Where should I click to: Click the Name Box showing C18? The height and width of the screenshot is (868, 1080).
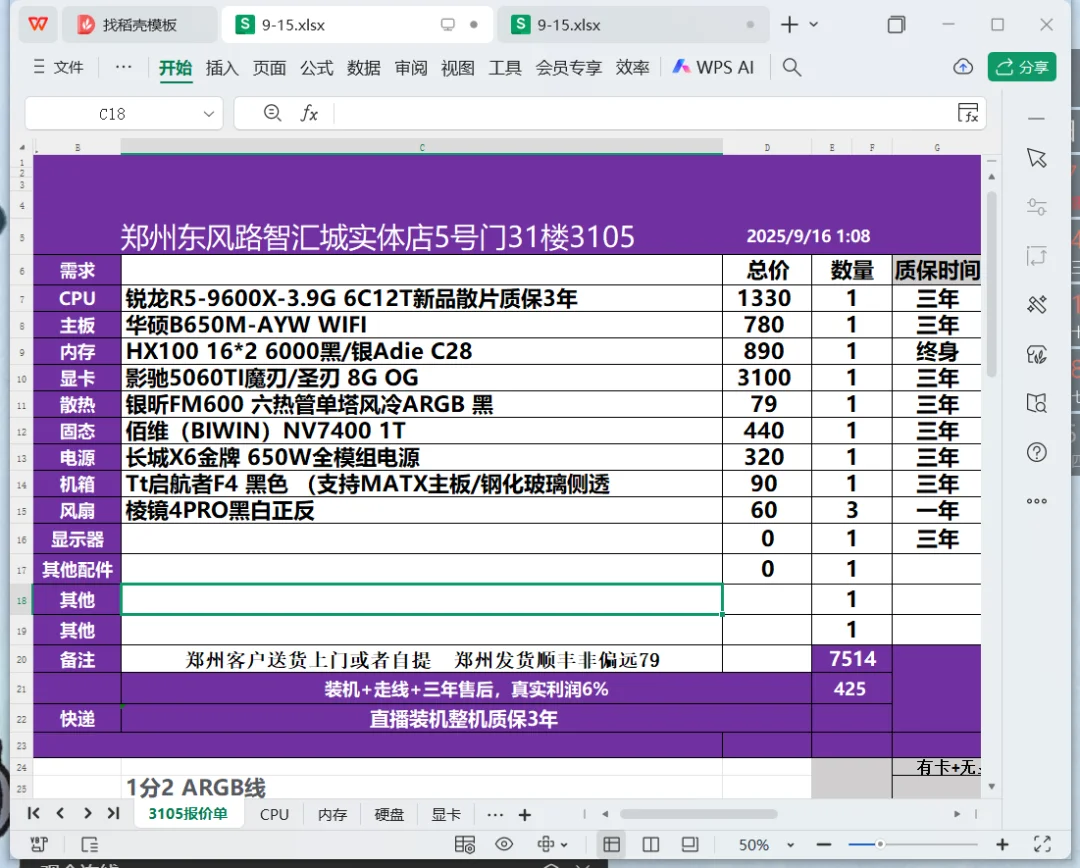point(112,114)
